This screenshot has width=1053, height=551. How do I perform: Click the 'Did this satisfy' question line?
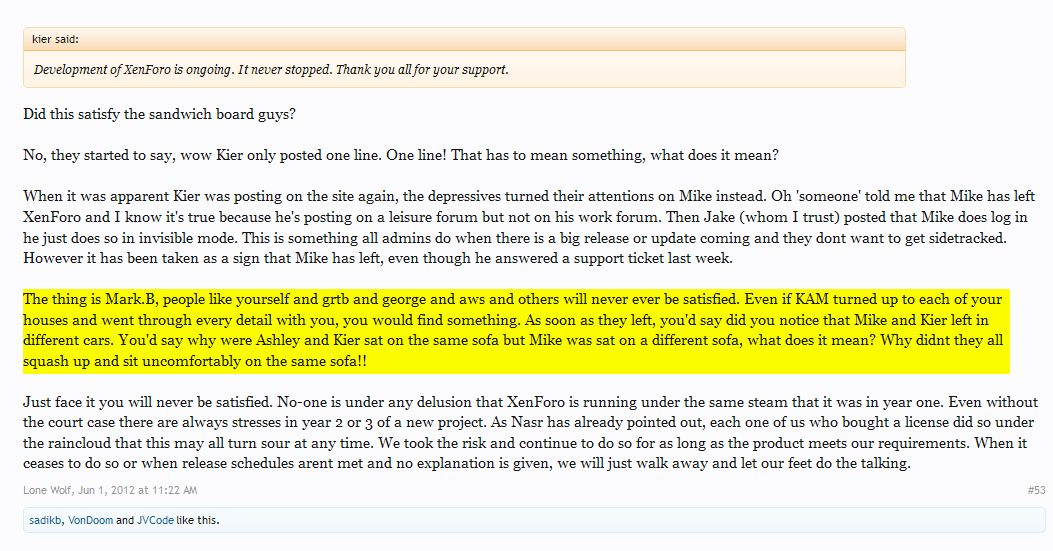tap(159, 114)
